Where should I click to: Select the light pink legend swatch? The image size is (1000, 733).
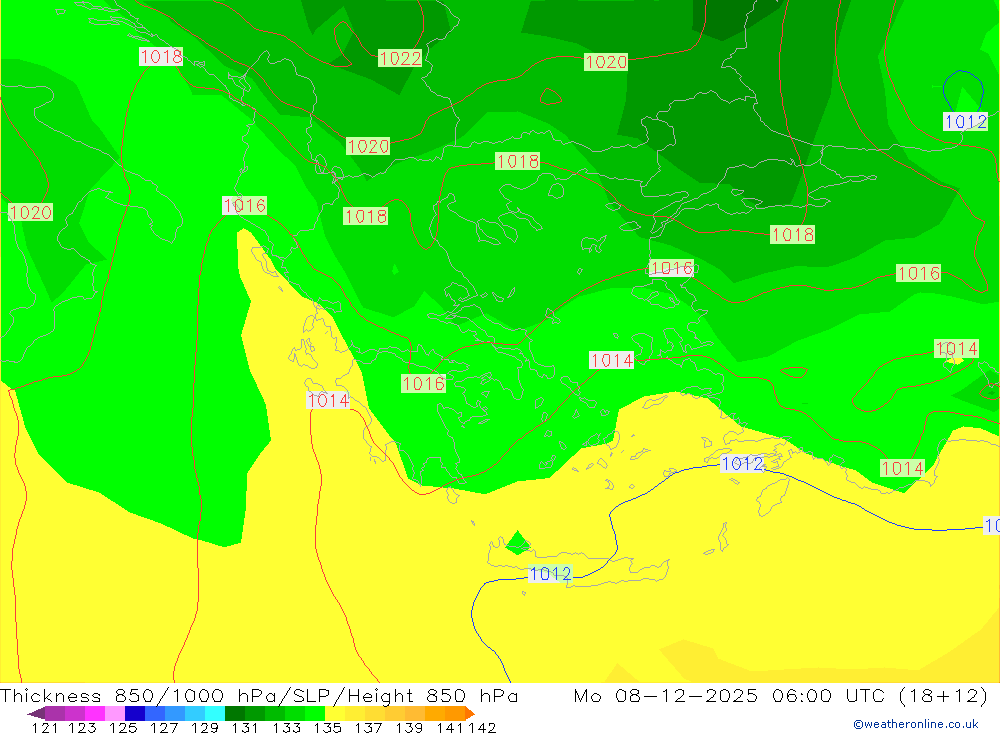tap(115, 713)
